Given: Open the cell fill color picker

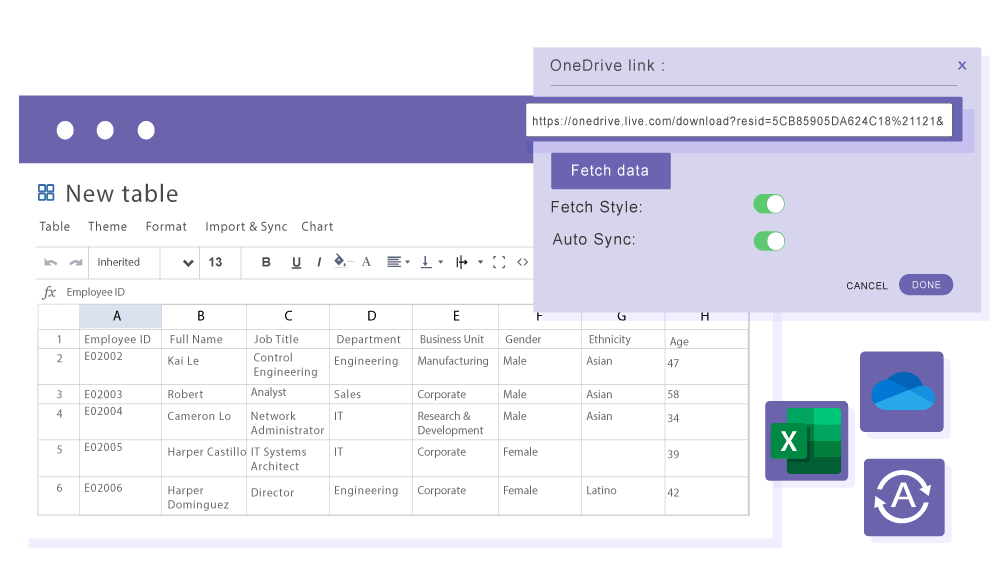Looking at the screenshot, I should 341,262.
